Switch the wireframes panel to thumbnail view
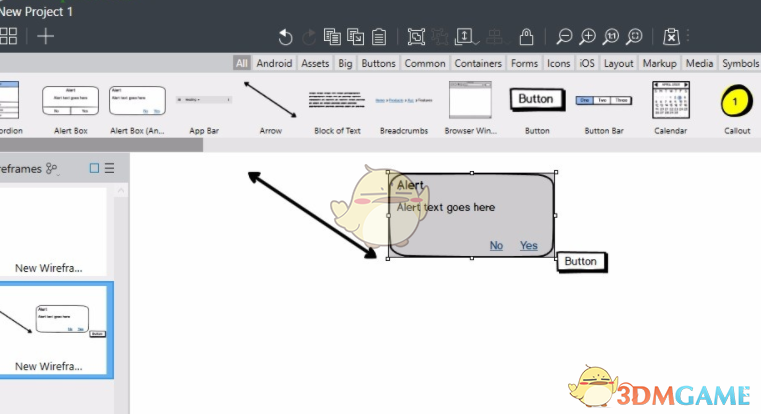This screenshot has width=761, height=414. (94, 168)
